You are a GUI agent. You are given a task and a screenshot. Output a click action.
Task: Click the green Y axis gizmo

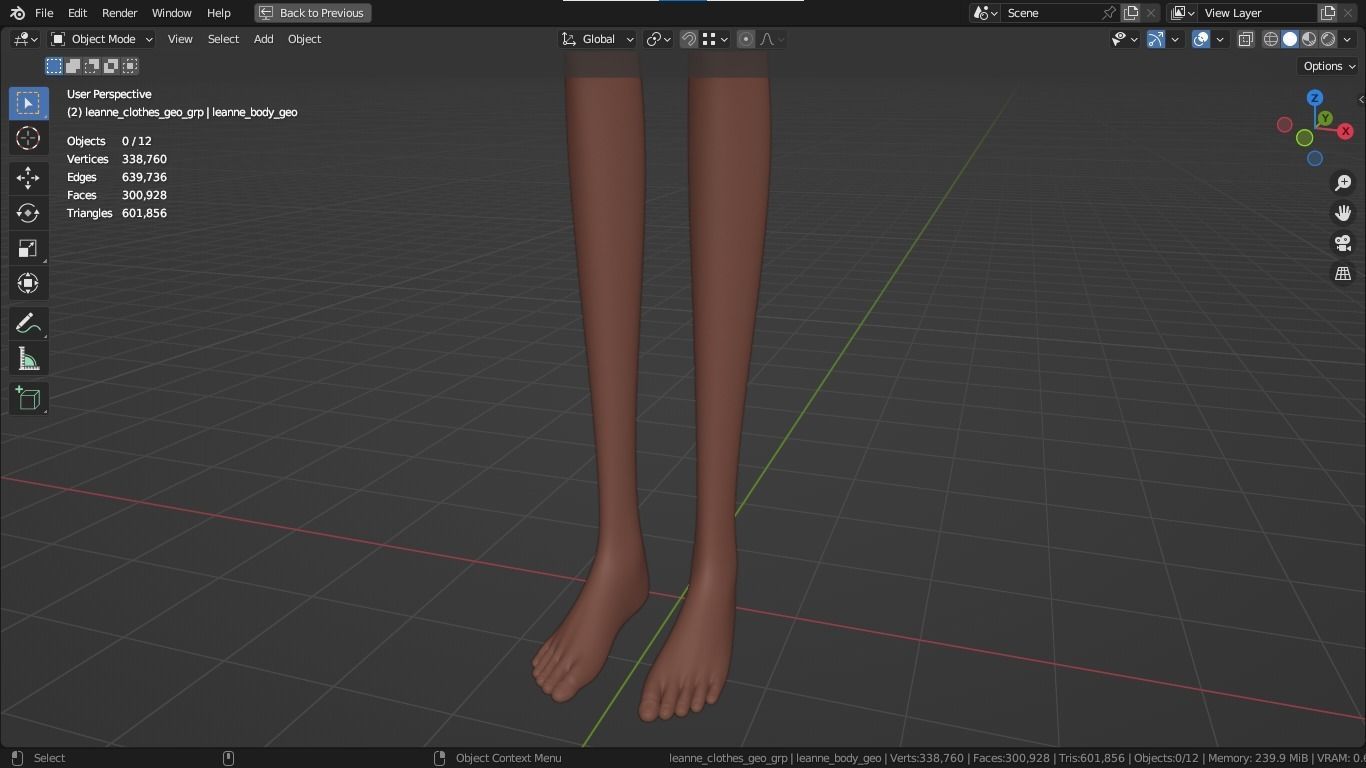(x=1325, y=118)
